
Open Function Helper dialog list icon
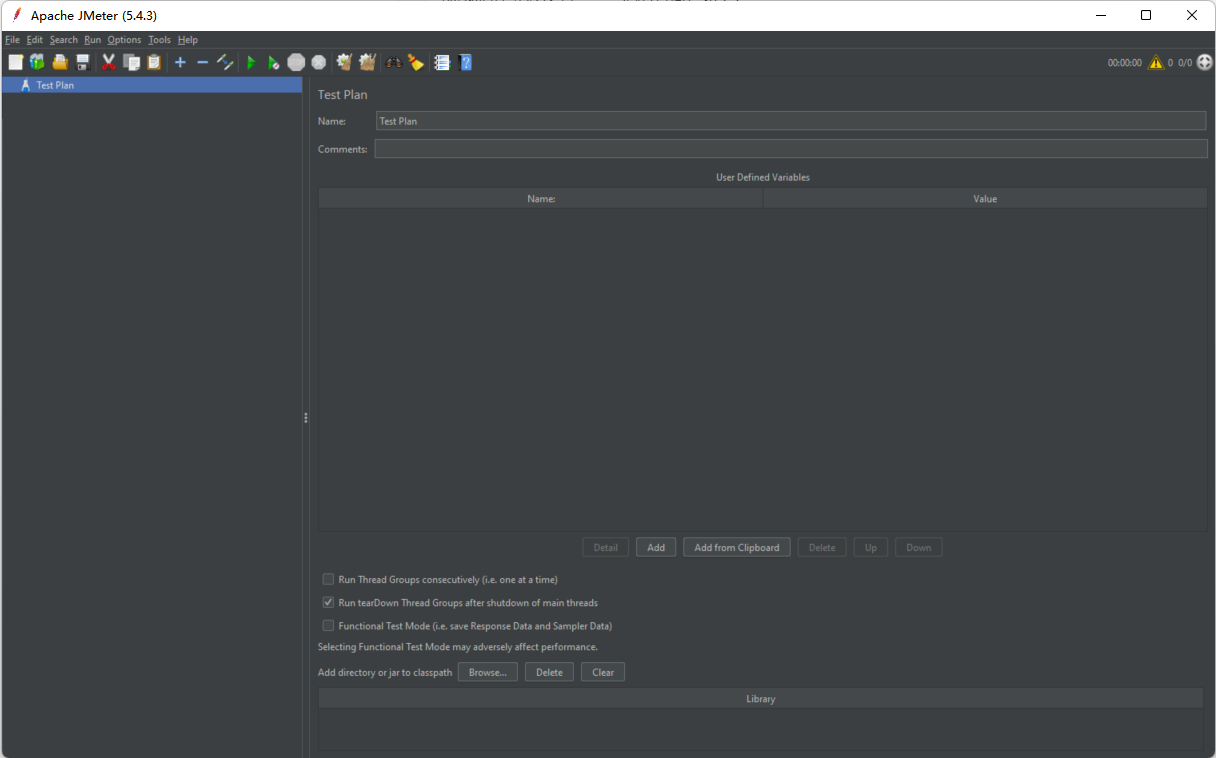[x=442, y=62]
